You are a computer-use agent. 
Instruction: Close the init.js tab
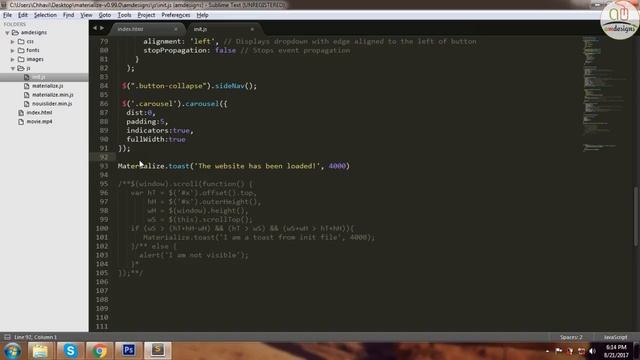(252, 29)
